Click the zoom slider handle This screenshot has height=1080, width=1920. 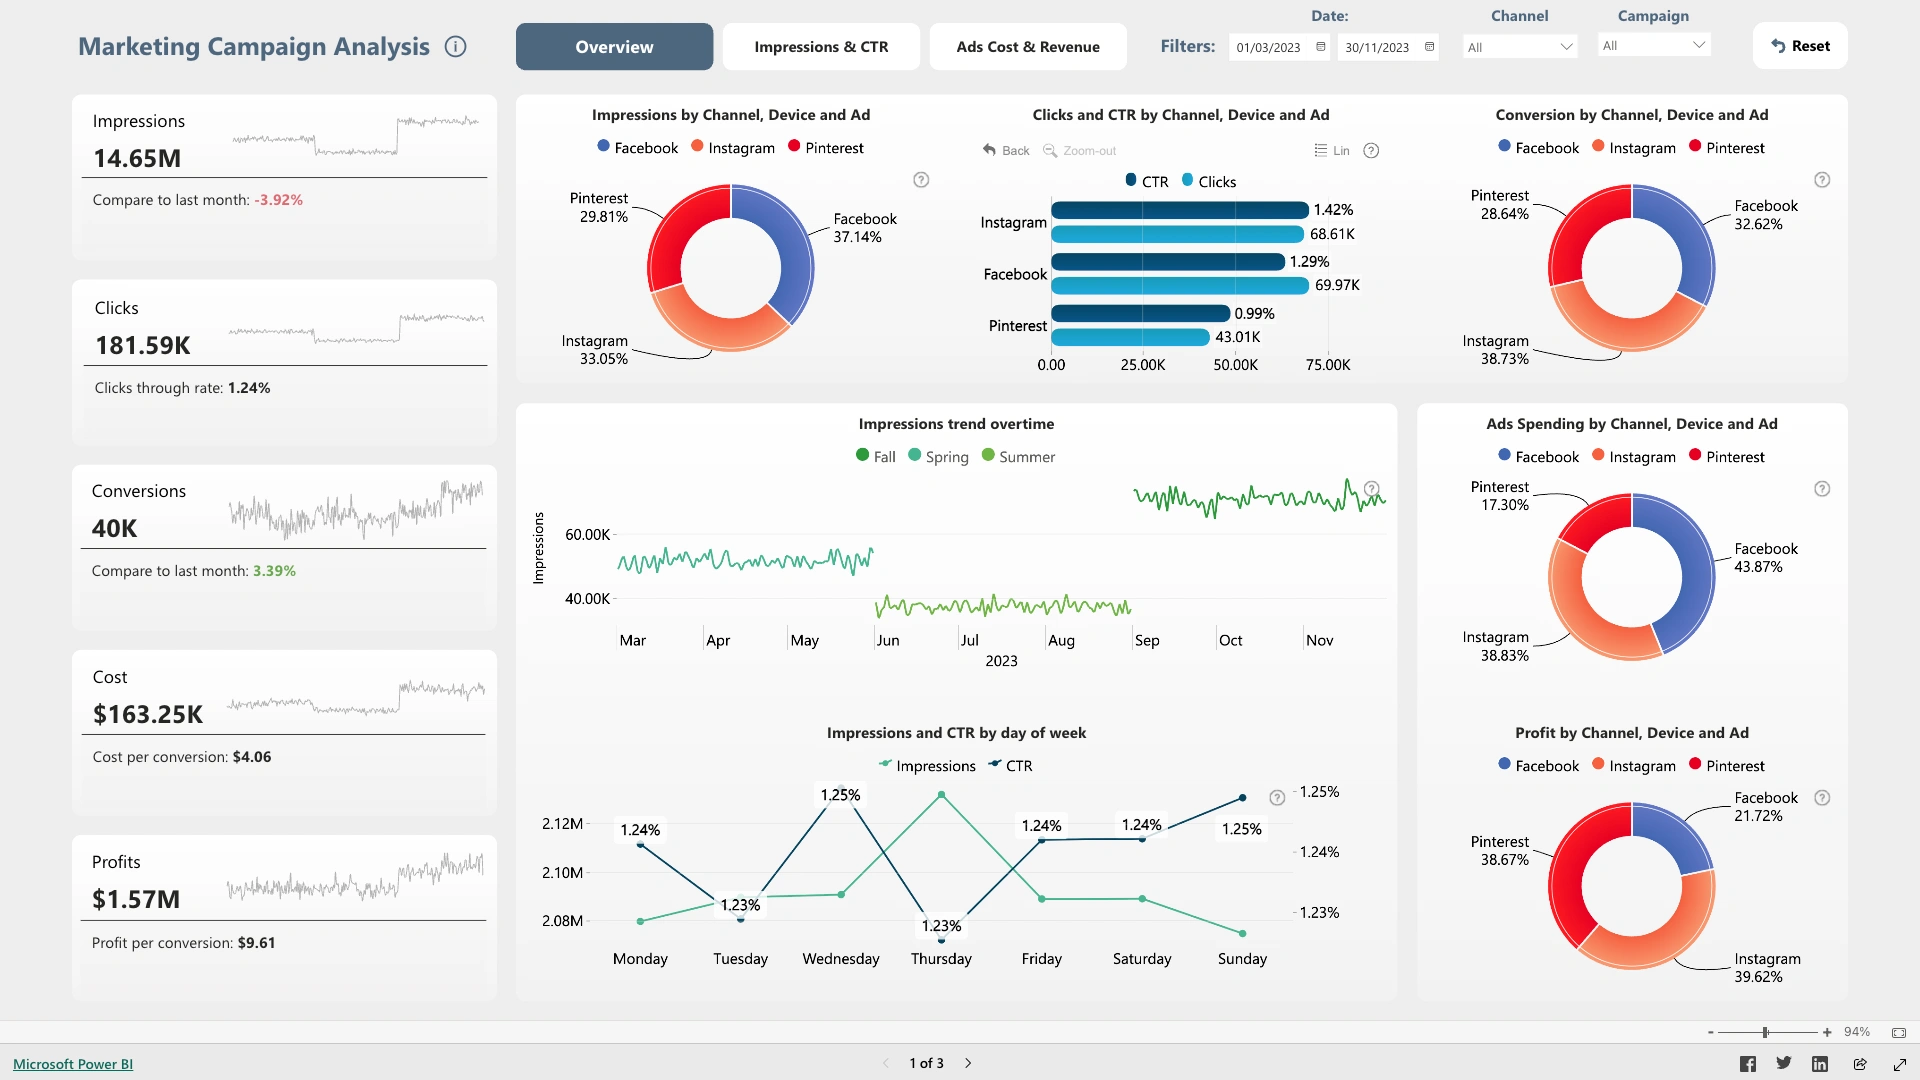point(1765,1032)
